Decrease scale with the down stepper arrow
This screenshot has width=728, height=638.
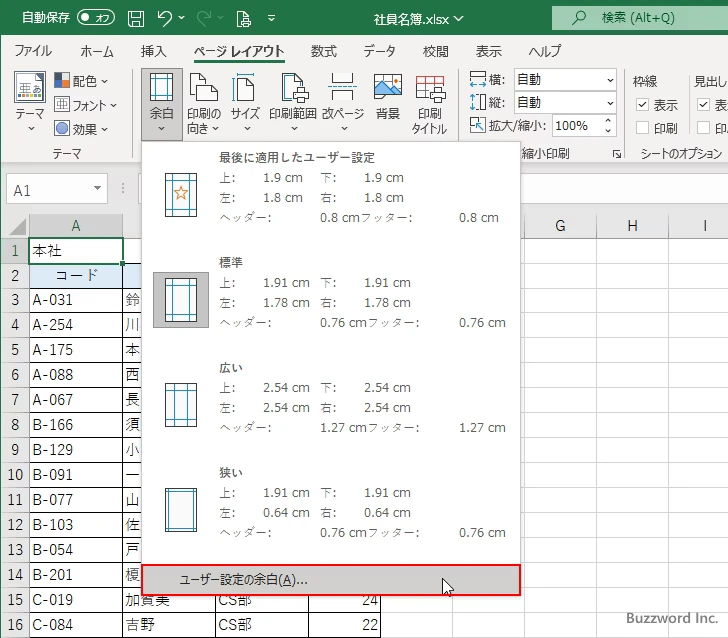click(608, 131)
